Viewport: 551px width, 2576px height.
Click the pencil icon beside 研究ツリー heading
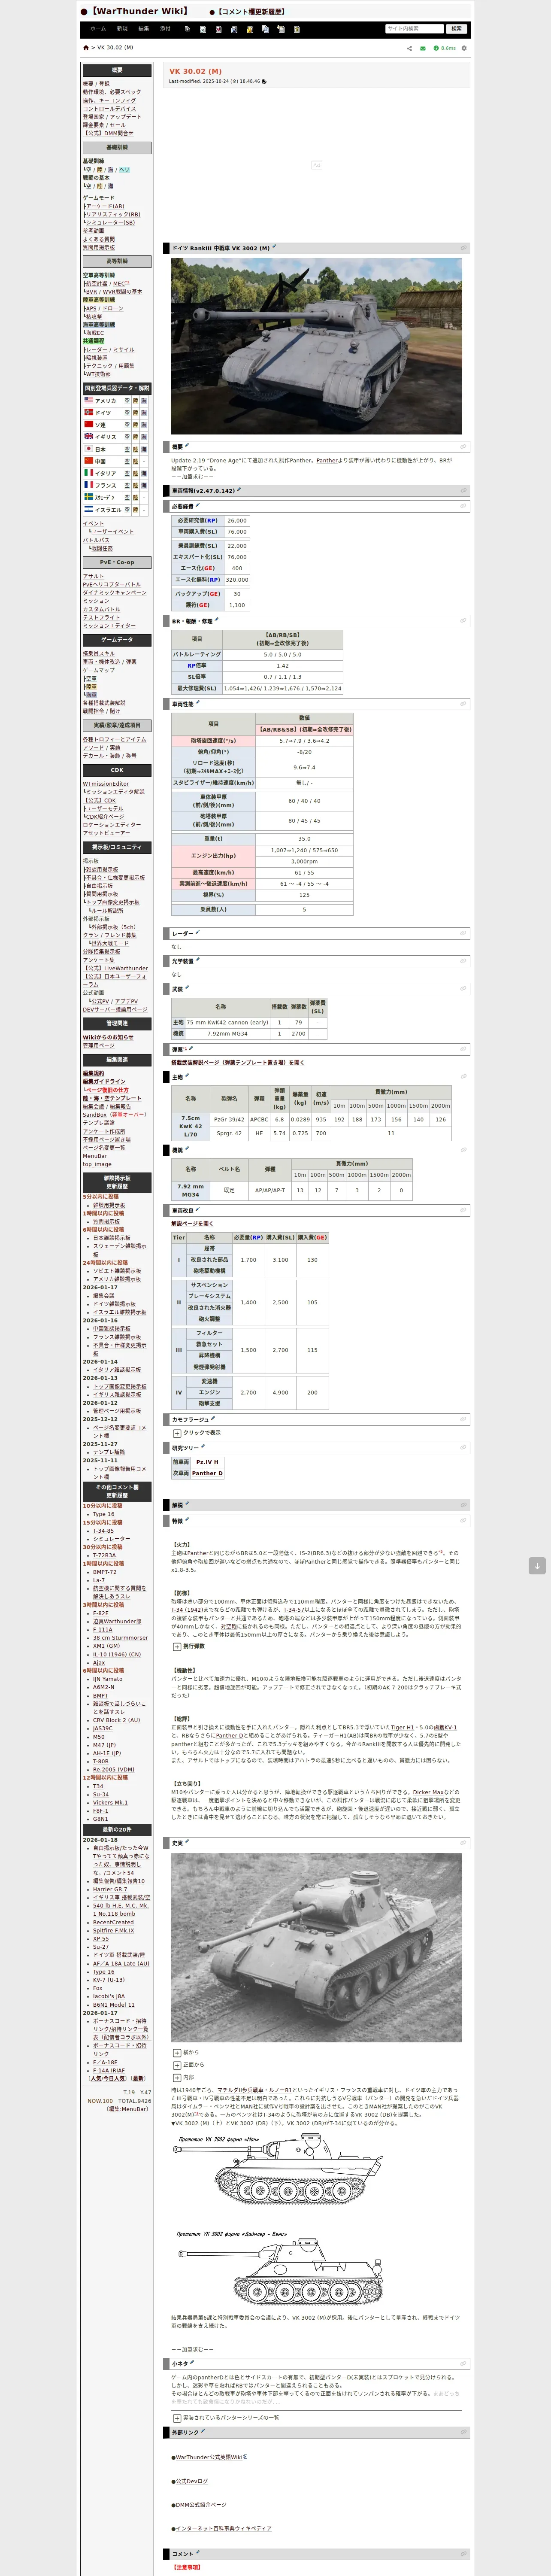click(203, 1446)
